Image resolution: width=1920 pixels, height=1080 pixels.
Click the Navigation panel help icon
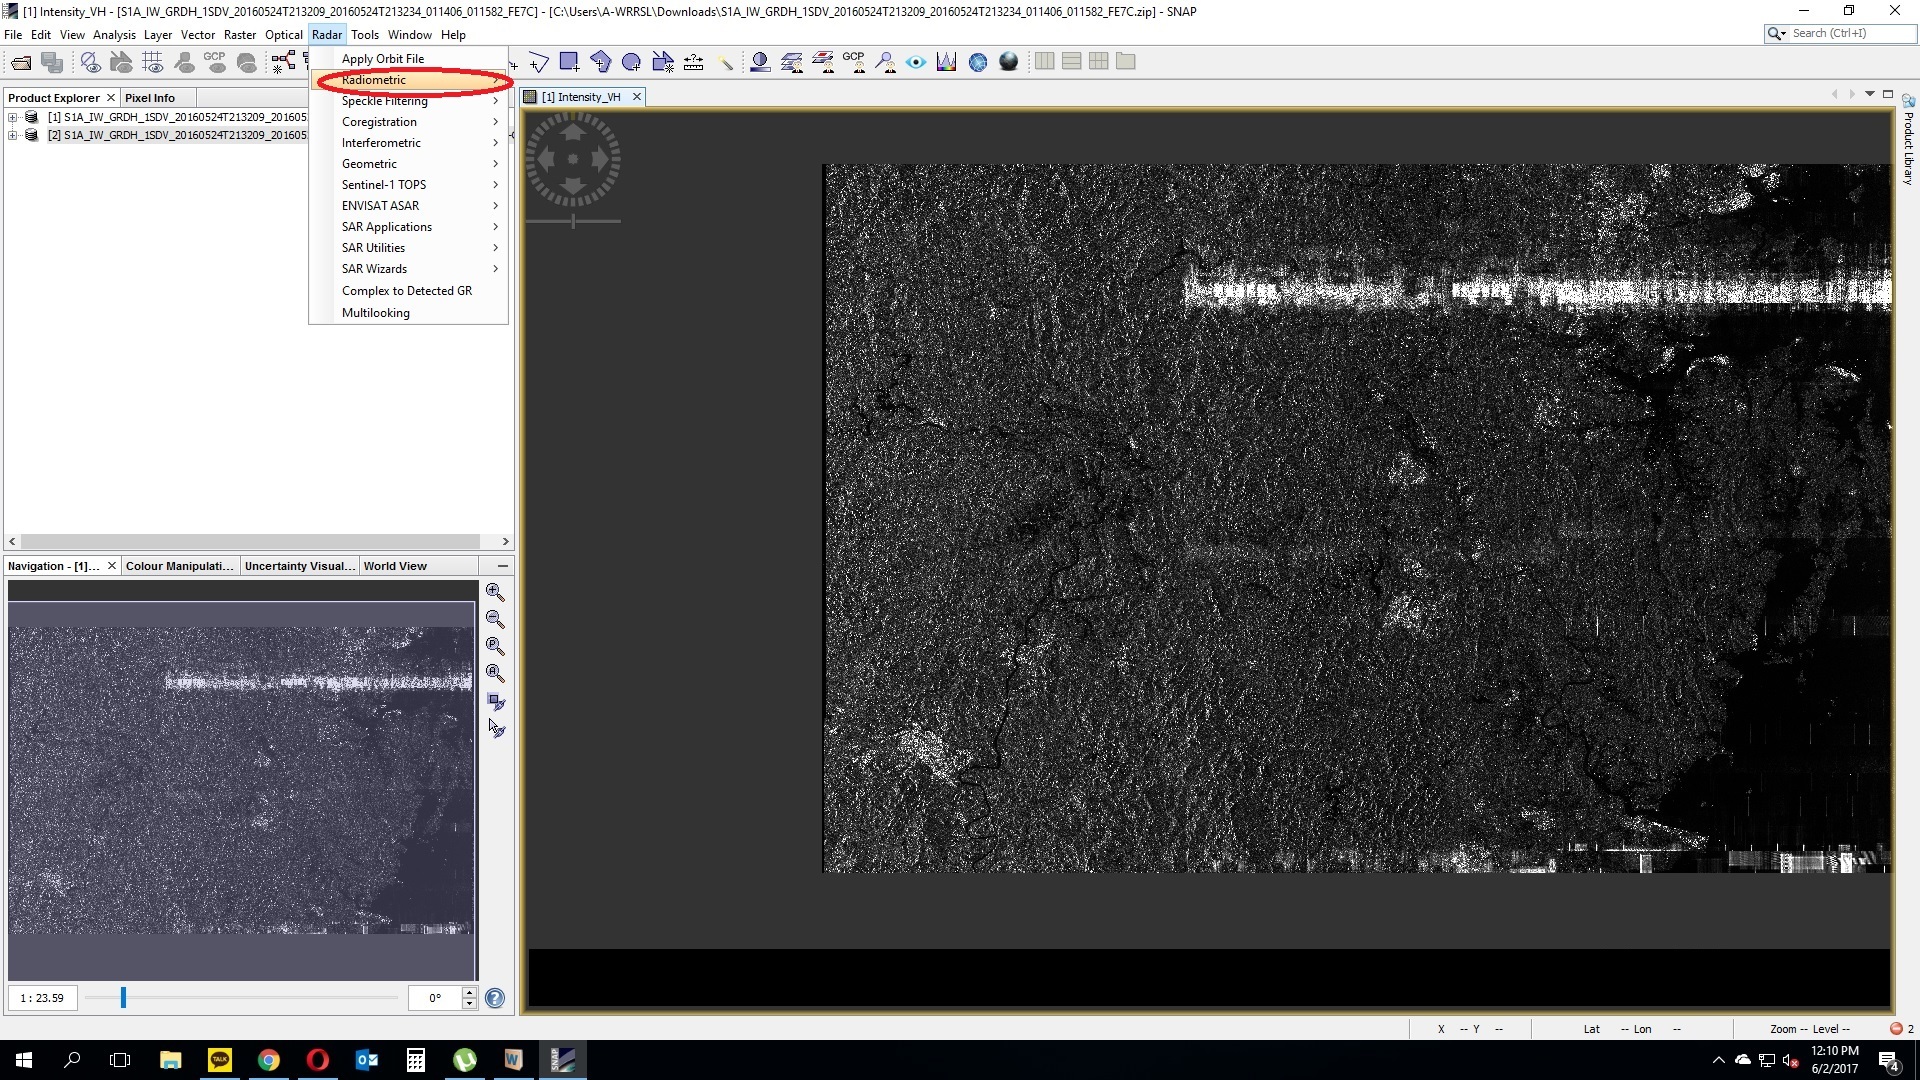point(494,998)
